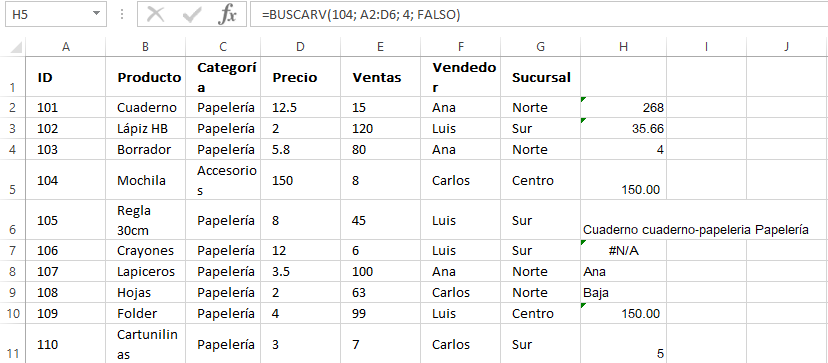This screenshot has width=828, height=363.
Task: Select the column H header
Action: 624,47
